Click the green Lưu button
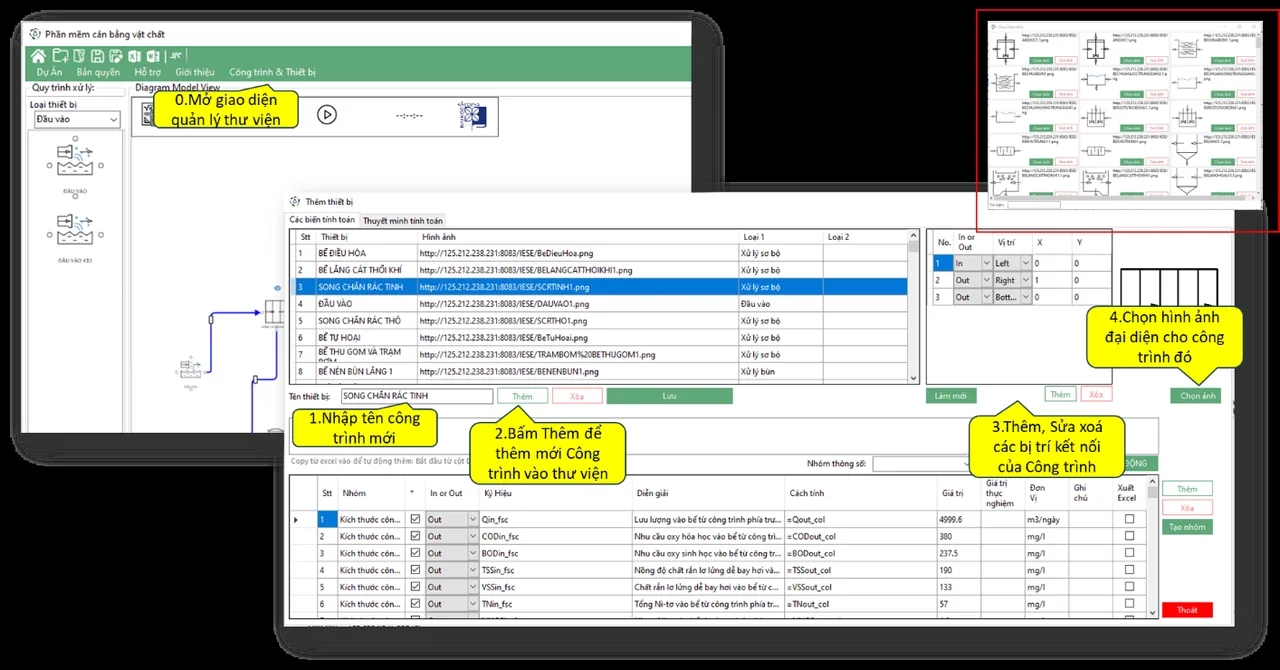The image size is (1280, 670). [669, 396]
